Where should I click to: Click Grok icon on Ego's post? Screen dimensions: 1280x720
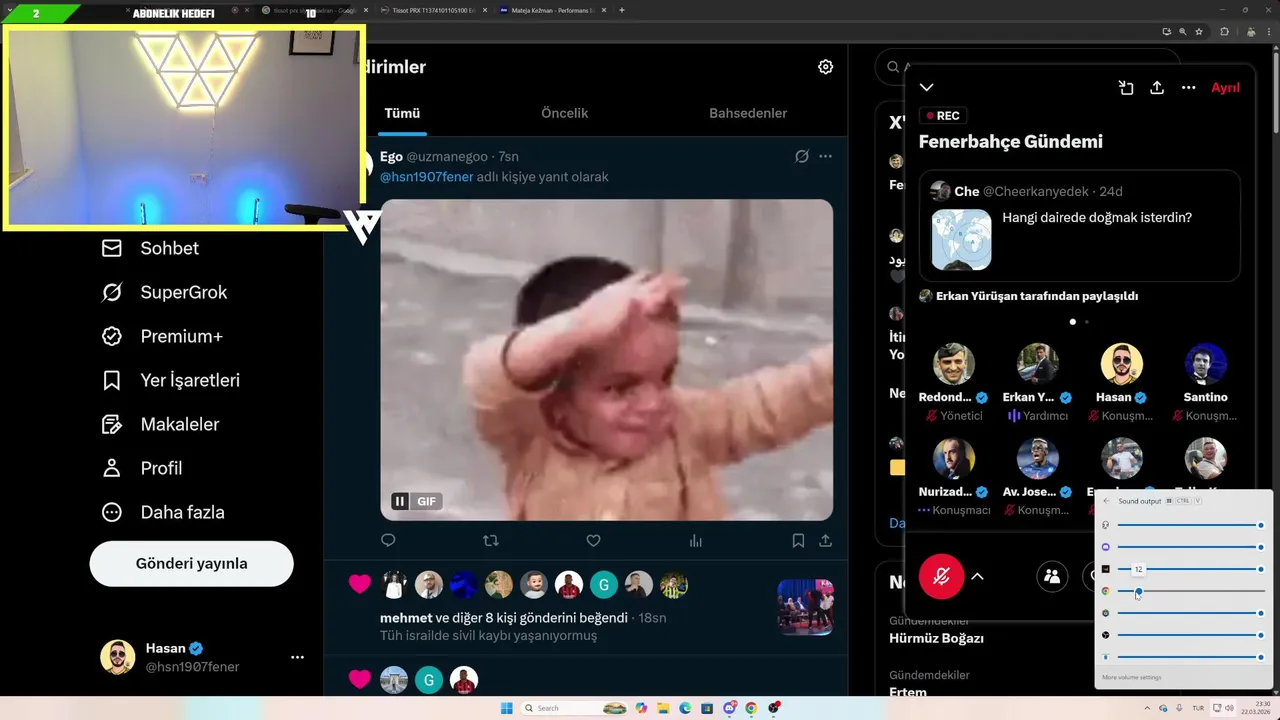point(801,156)
